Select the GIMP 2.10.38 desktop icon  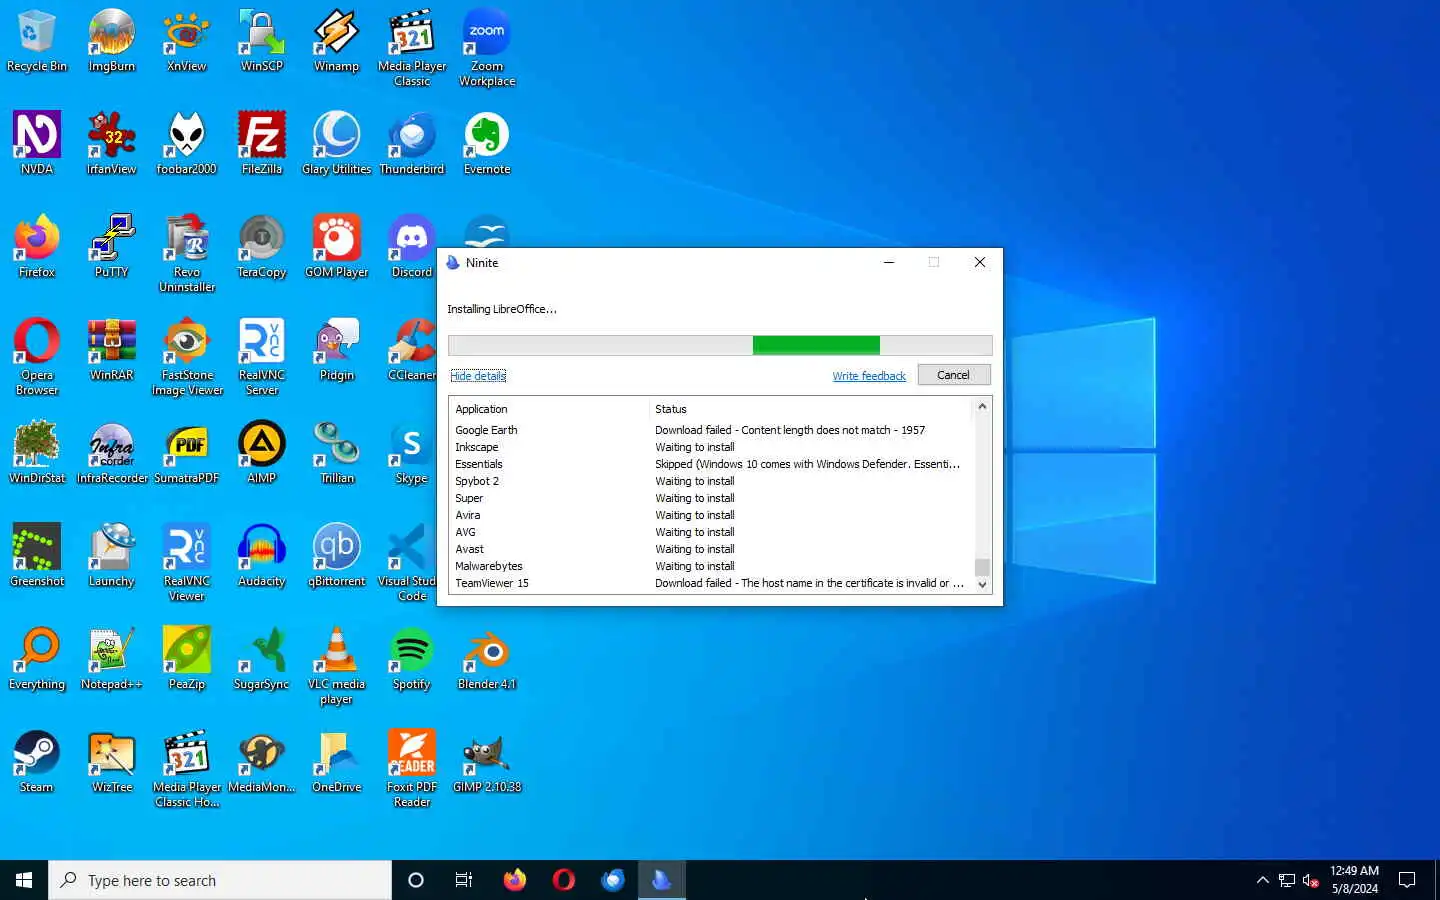pos(487,762)
